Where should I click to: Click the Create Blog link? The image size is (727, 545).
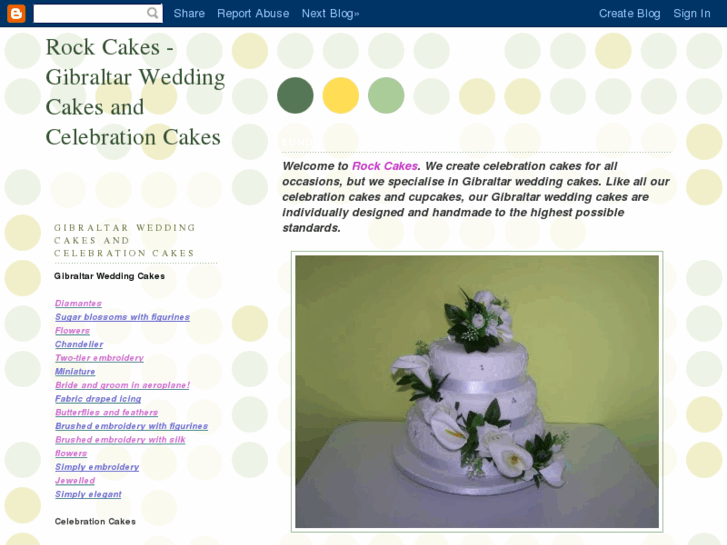pos(630,13)
